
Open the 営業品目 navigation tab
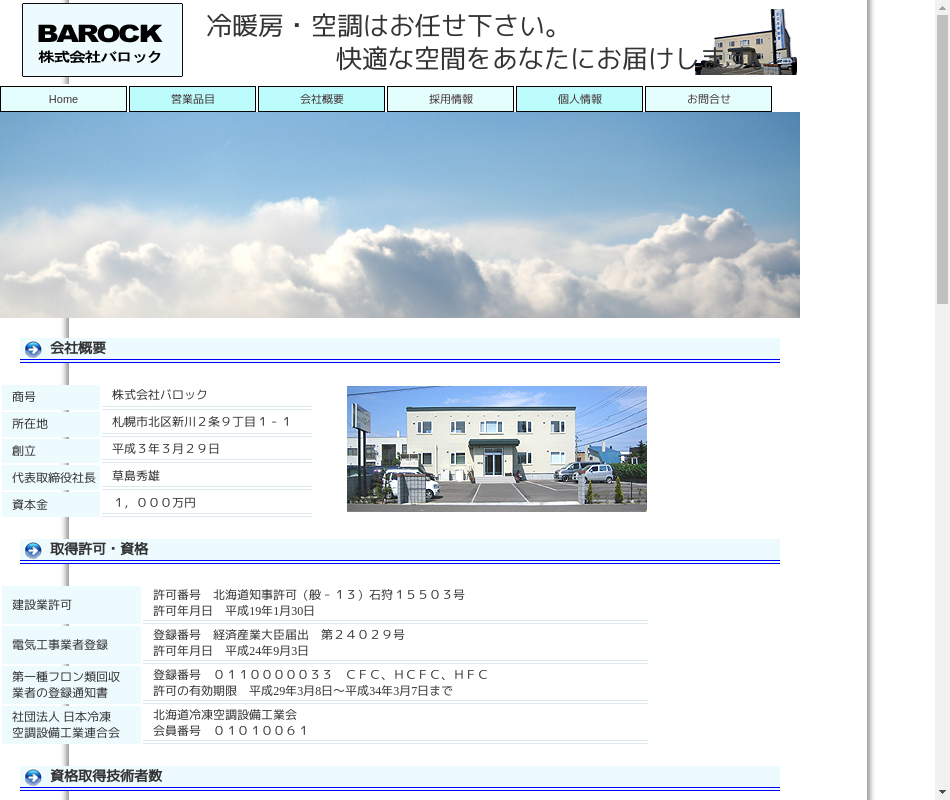[x=192, y=99]
